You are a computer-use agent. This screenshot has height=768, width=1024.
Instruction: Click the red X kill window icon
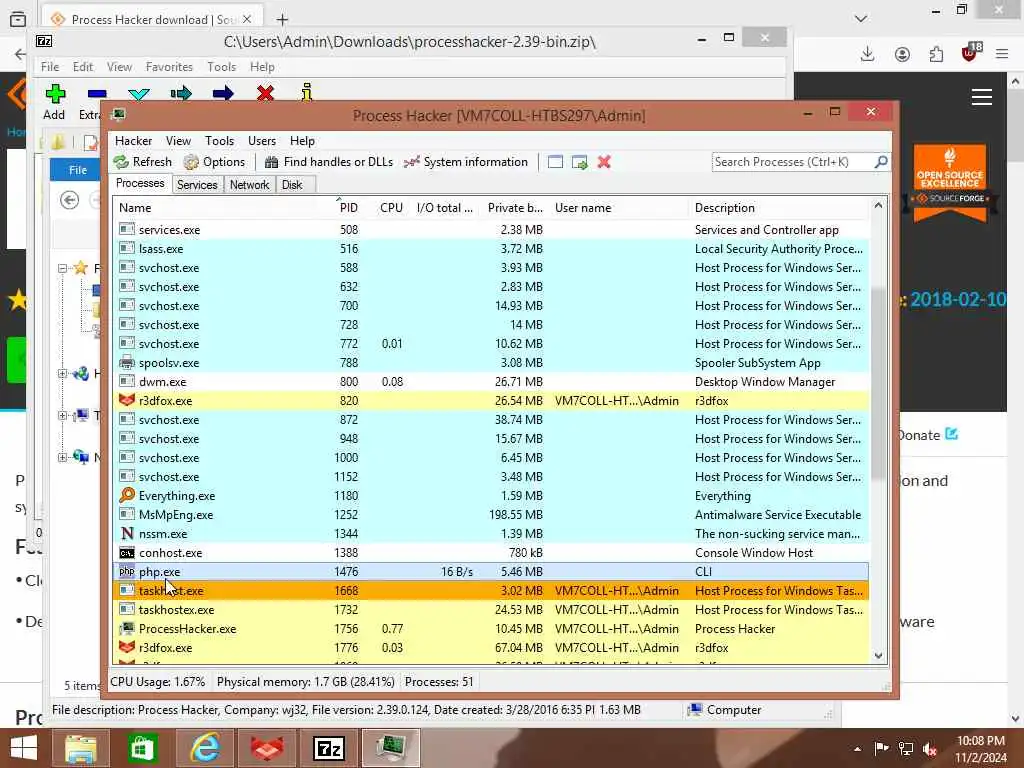[x=604, y=162]
